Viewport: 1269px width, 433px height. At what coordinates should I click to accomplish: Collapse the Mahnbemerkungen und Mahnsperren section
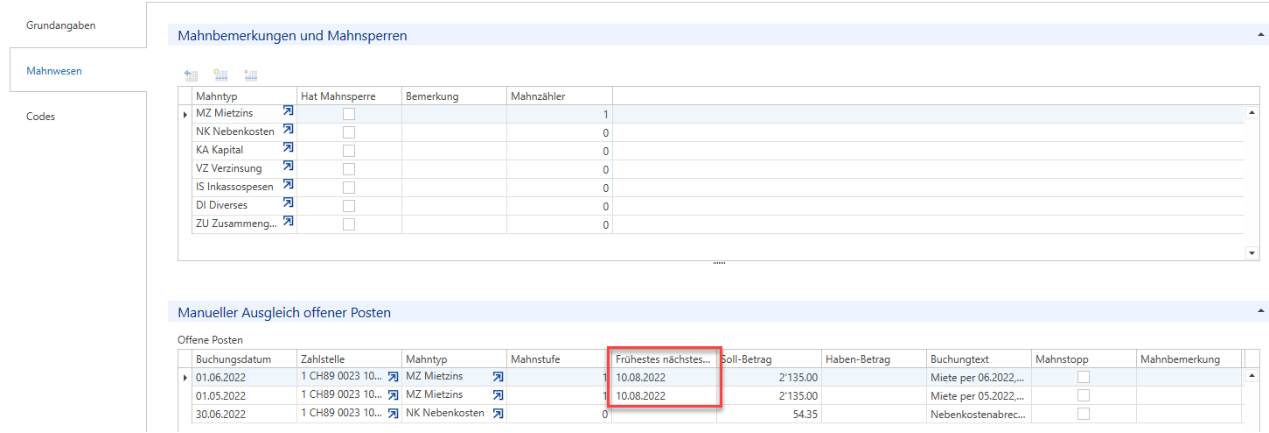coord(1261,35)
